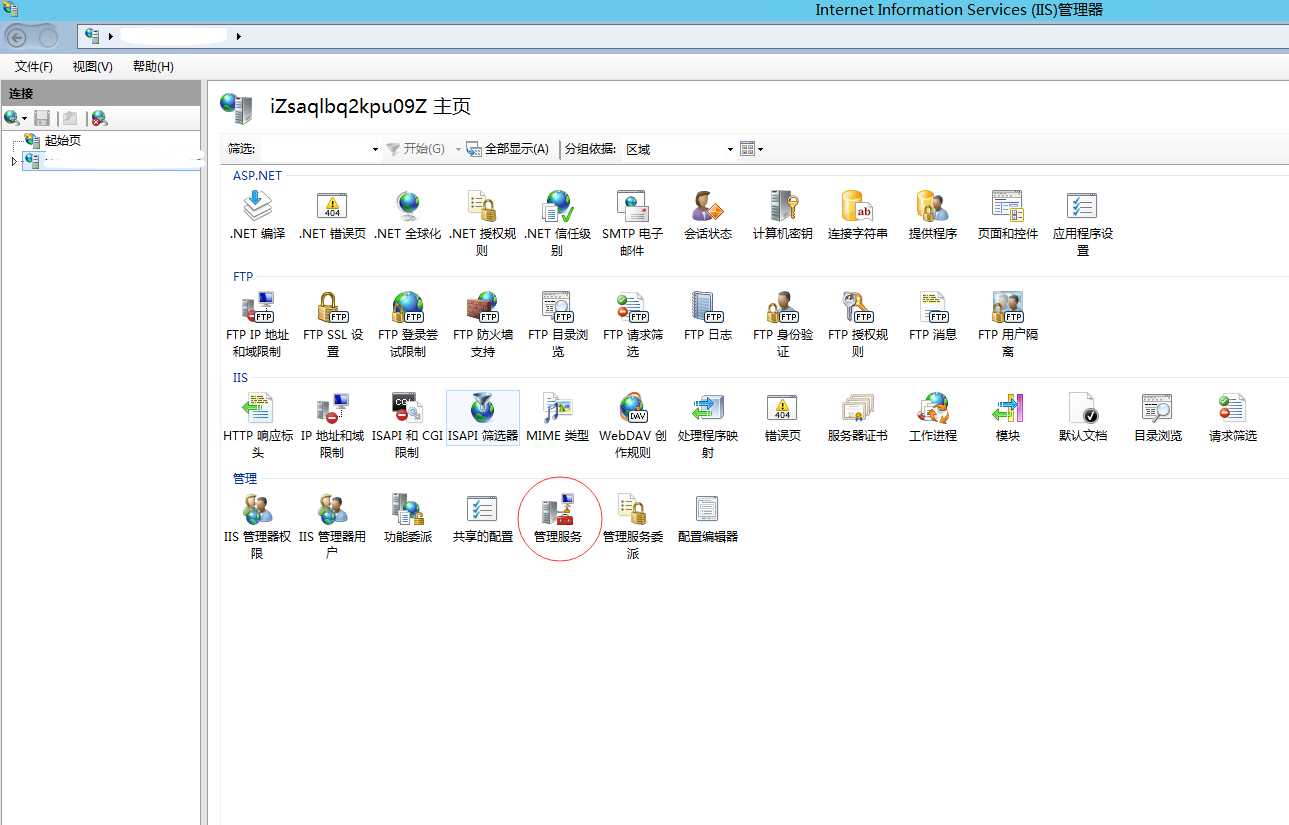Image resolution: width=1289 pixels, height=825 pixels.
Task: Open FTP SSL 设置
Action: [332, 325]
